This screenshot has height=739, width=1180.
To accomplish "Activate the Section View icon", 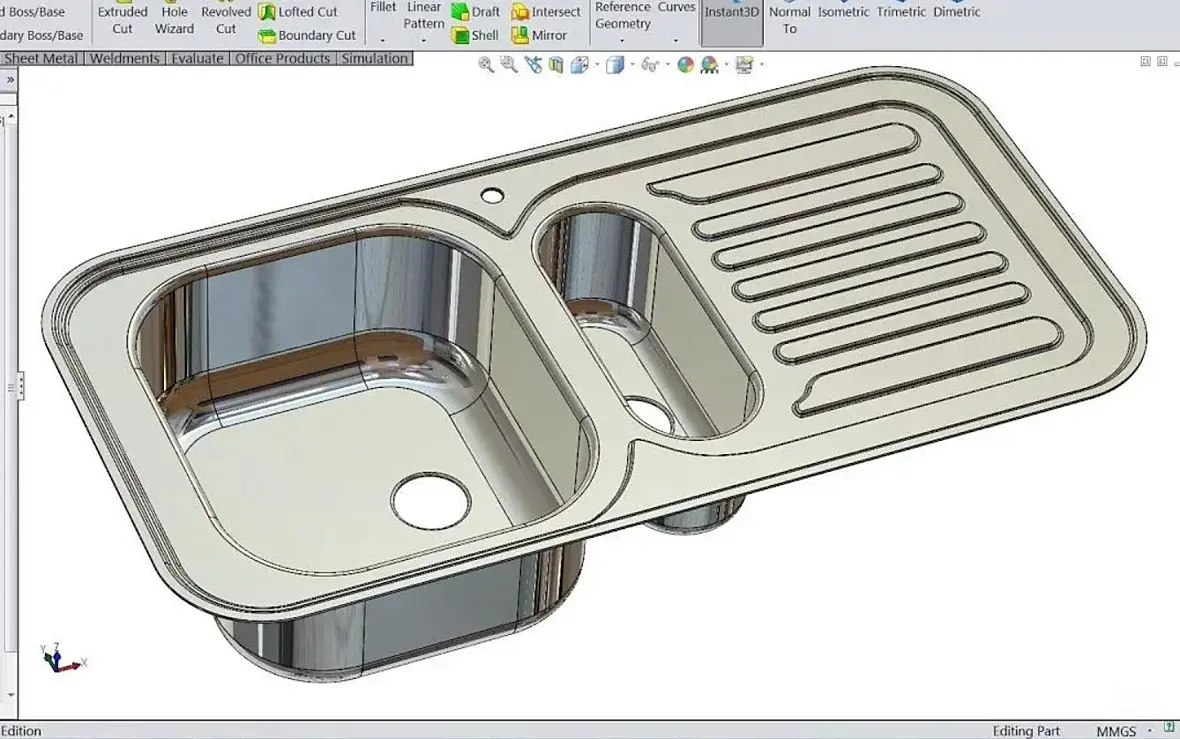I will click(556, 65).
